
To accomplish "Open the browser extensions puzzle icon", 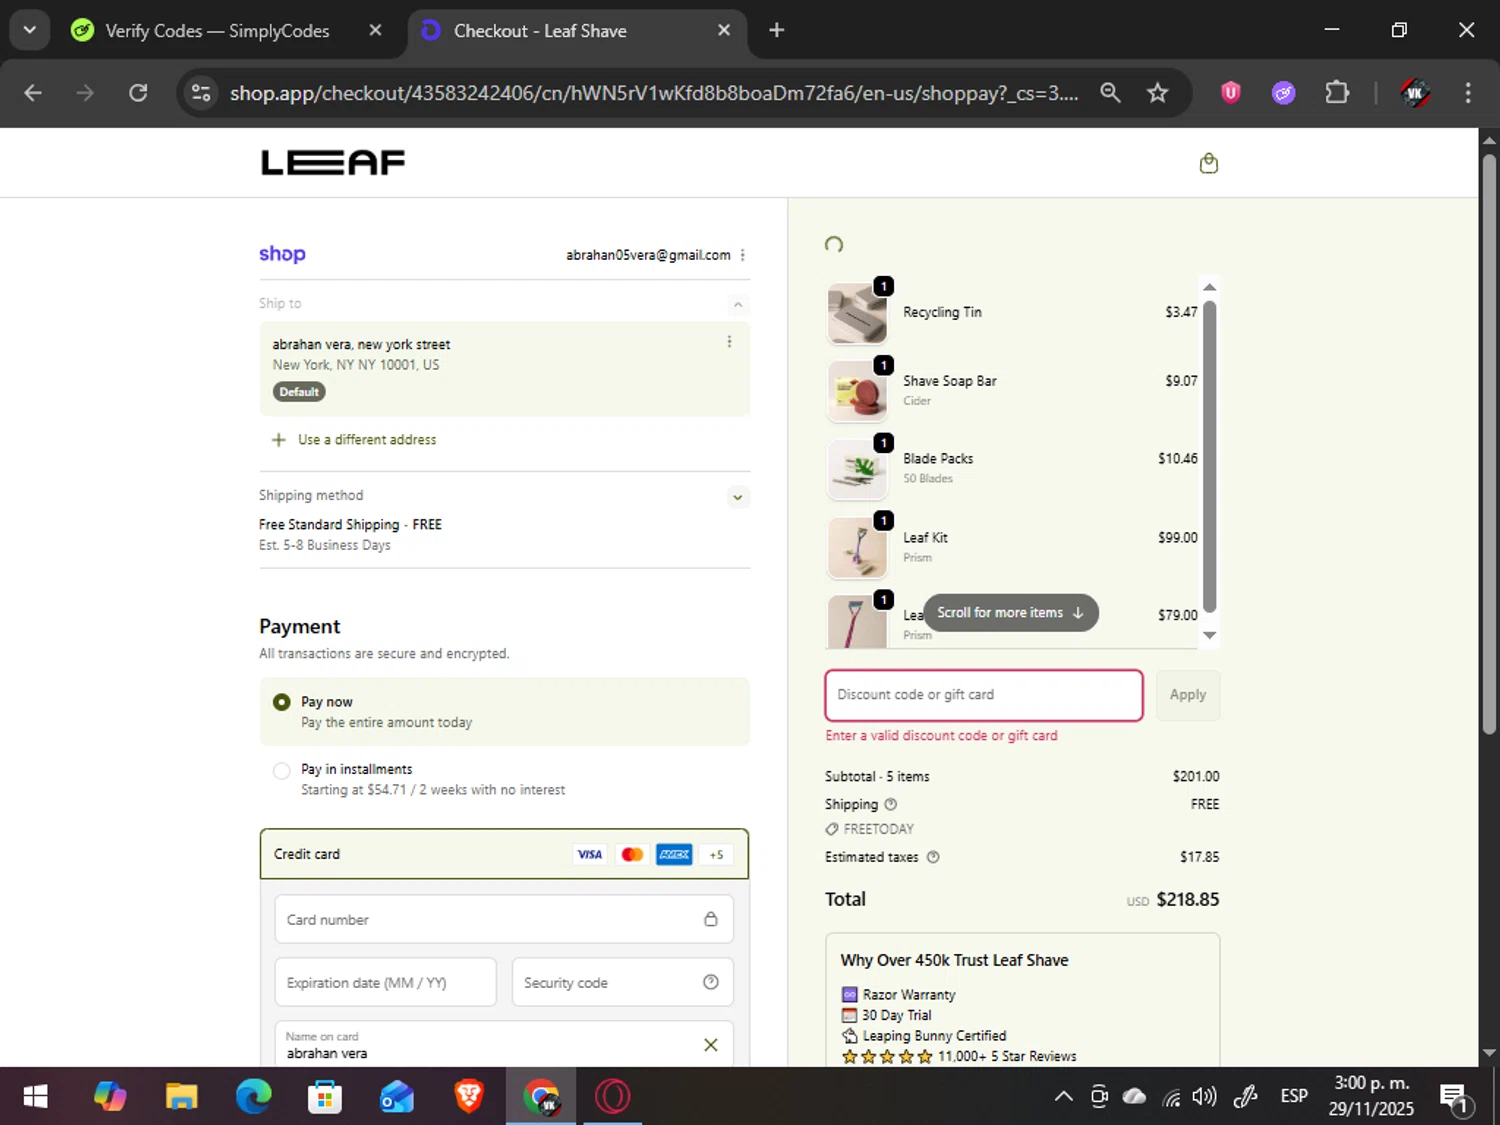I will (1337, 93).
